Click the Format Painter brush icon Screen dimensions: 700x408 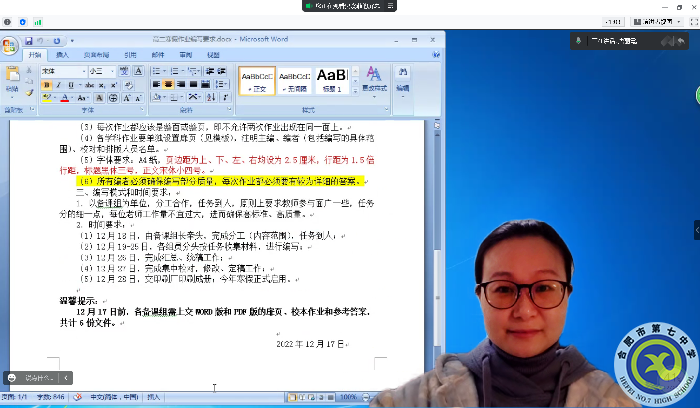pyautogui.click(x=30, y=92)
